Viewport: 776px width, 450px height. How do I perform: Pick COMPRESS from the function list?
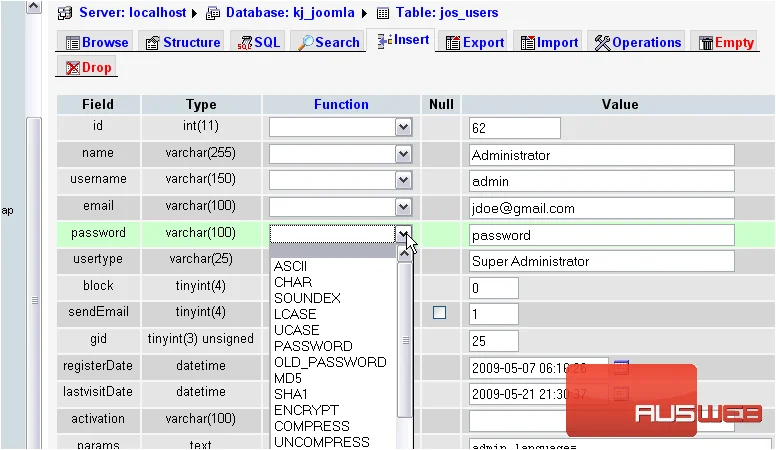(335, 426)
